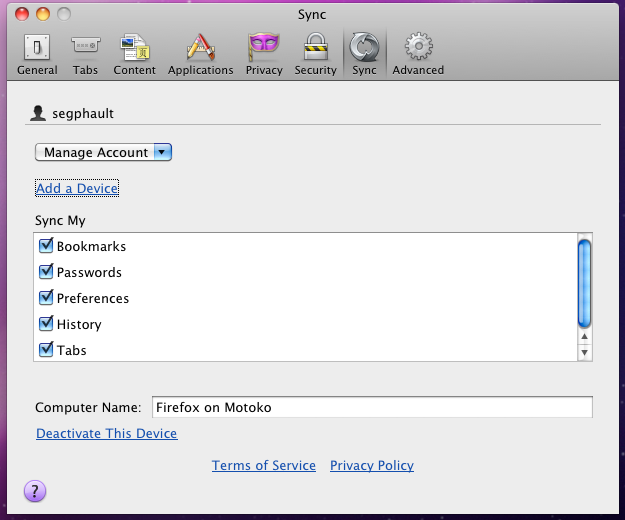Expand the Manage Account dropdown
The width and height of the screenshot is (625, 520).
(x=103, y=152)
